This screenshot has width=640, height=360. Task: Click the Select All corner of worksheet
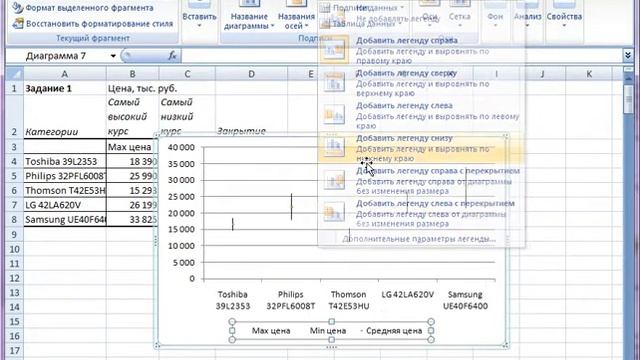coord(15,74)
